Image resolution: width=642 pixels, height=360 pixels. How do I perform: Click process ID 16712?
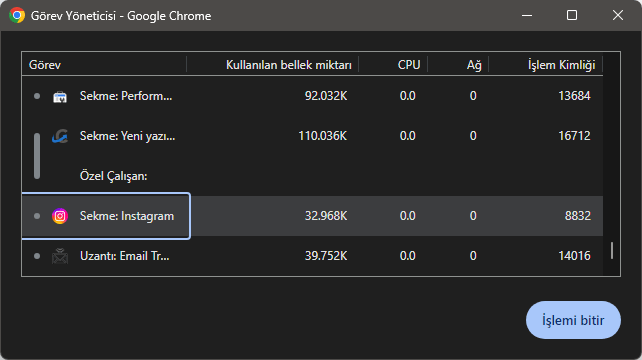click(x=574, y=136)
